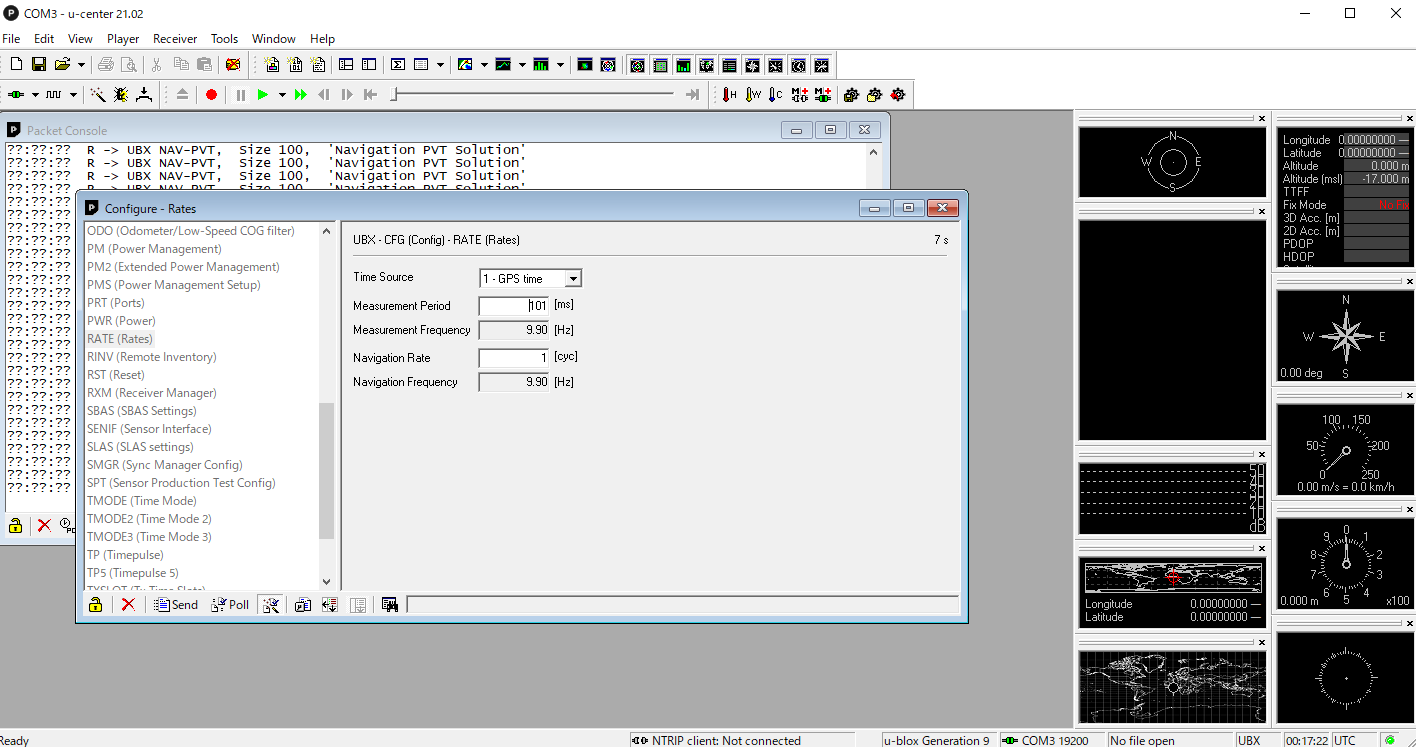This screenshot has height=747, width=1416.
Task: Open the File menu
Action: [x=11, y=38]
